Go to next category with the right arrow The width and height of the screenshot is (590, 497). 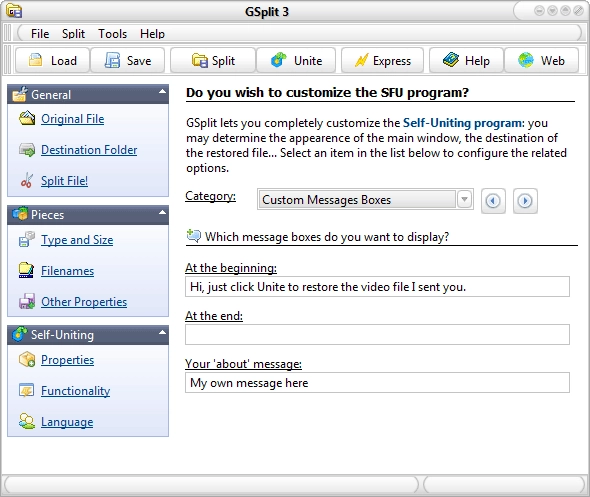point(525,201)
